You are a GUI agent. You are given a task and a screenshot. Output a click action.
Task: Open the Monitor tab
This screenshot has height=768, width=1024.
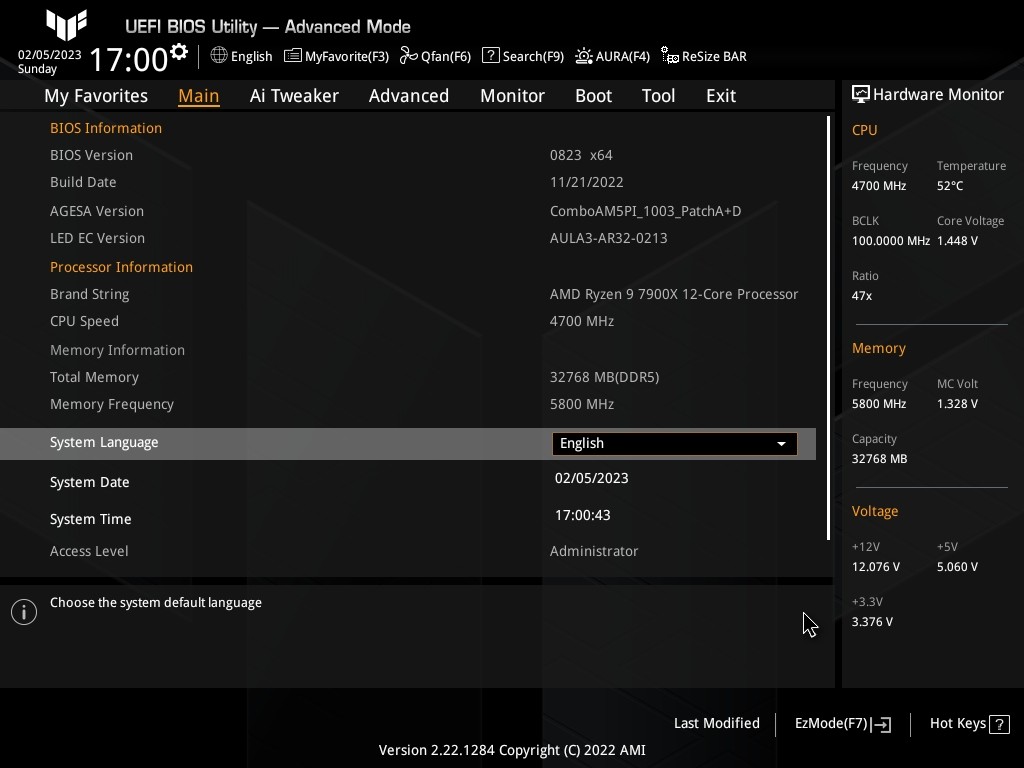pos(512,96)
